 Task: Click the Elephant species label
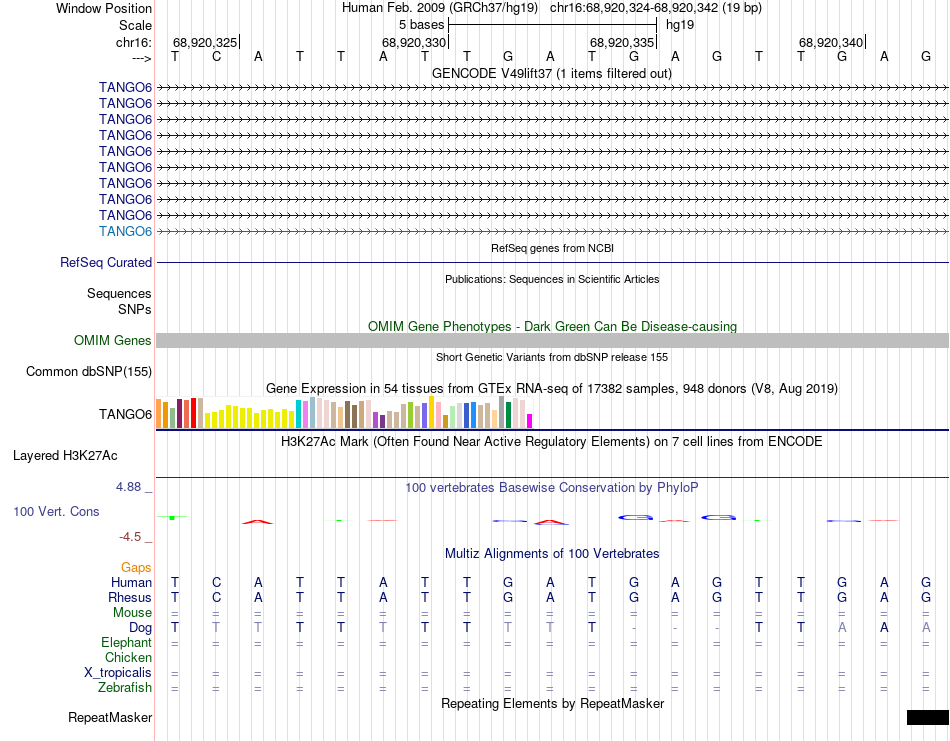[127, 642]
